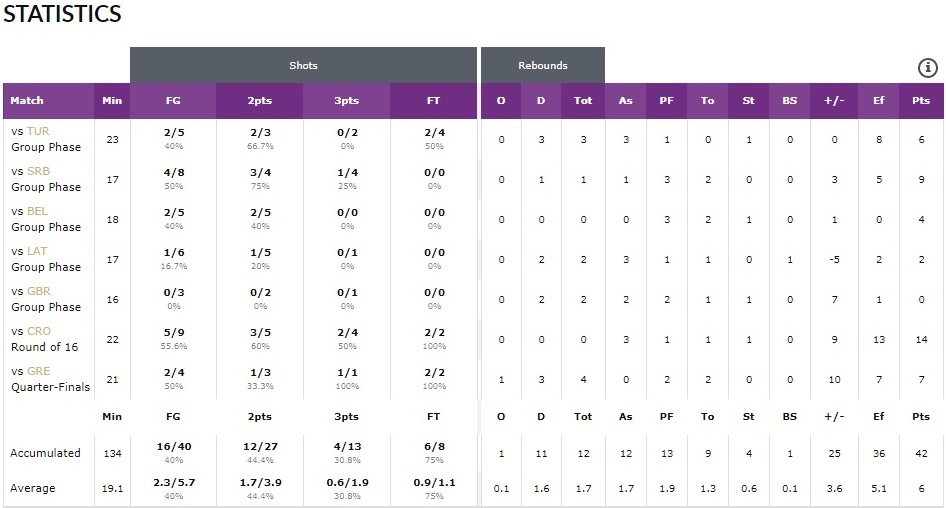The width and height of the screenshot is (946, 508).
Task: Click the 3pts column header
Action: click(x=346, y=100)
